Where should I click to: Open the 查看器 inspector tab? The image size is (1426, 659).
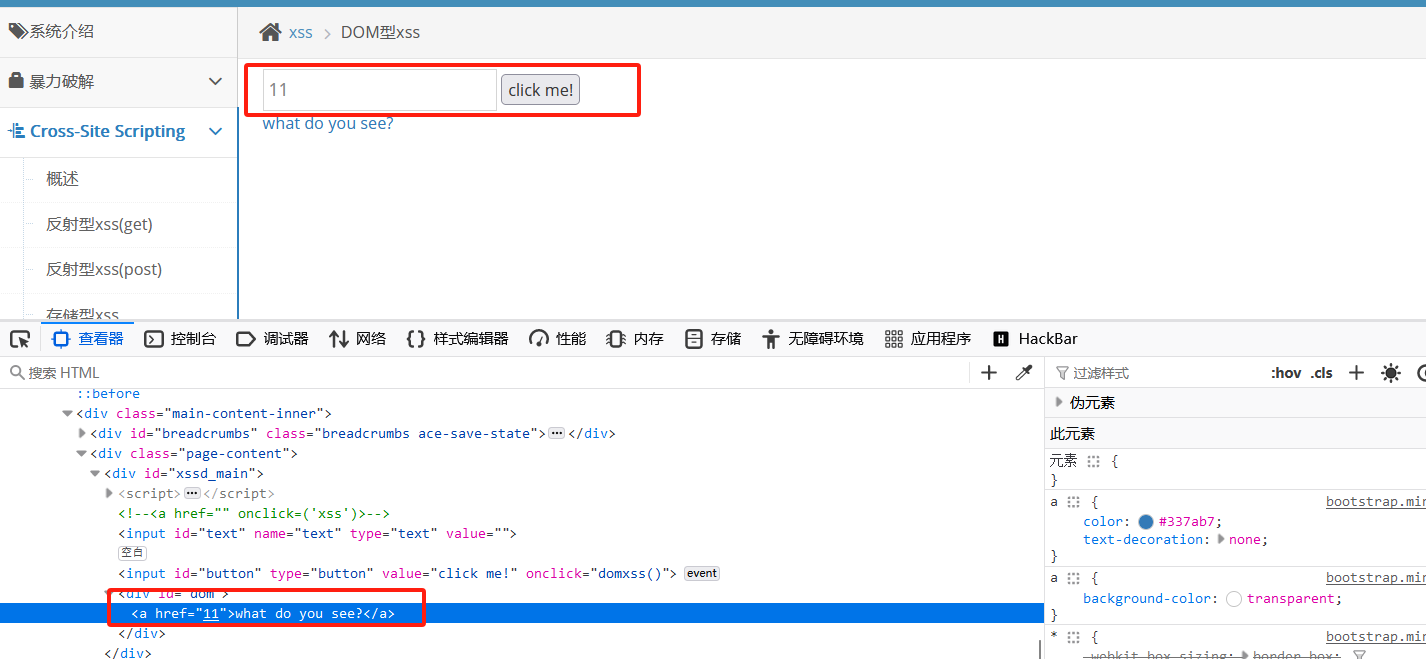pos(88,339)
